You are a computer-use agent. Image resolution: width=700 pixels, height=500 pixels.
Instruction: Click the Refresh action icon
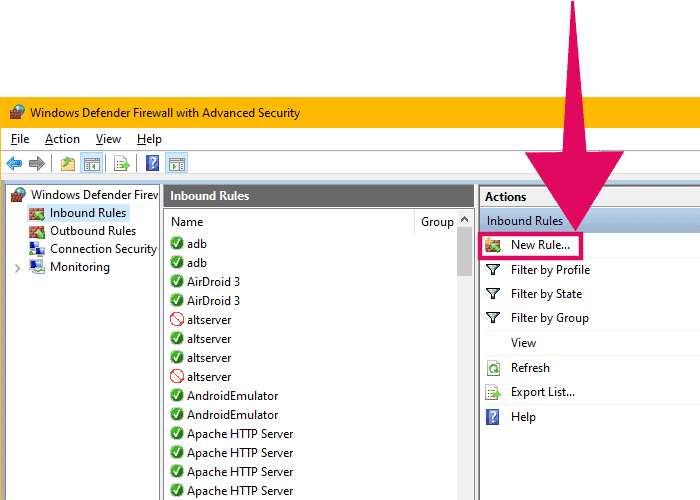493,368
